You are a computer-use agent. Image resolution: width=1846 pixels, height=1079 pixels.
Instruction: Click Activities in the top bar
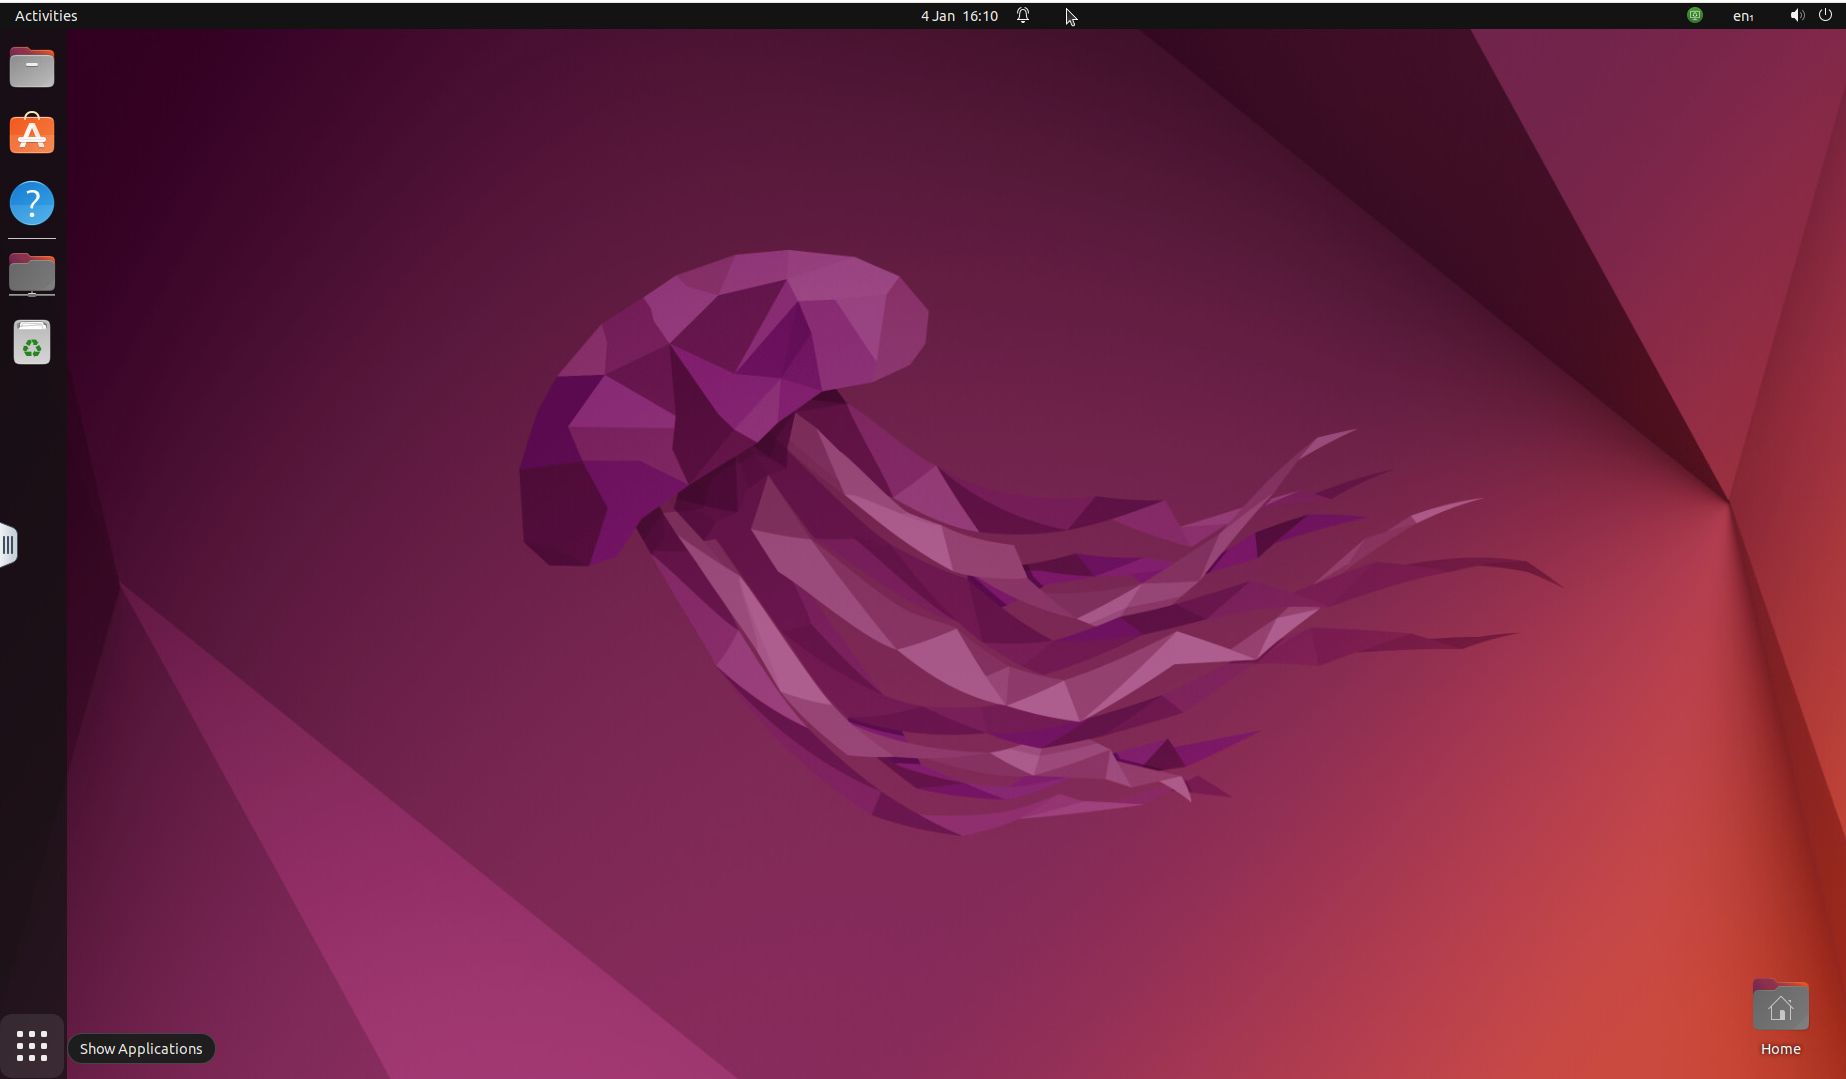pos(46,16)
